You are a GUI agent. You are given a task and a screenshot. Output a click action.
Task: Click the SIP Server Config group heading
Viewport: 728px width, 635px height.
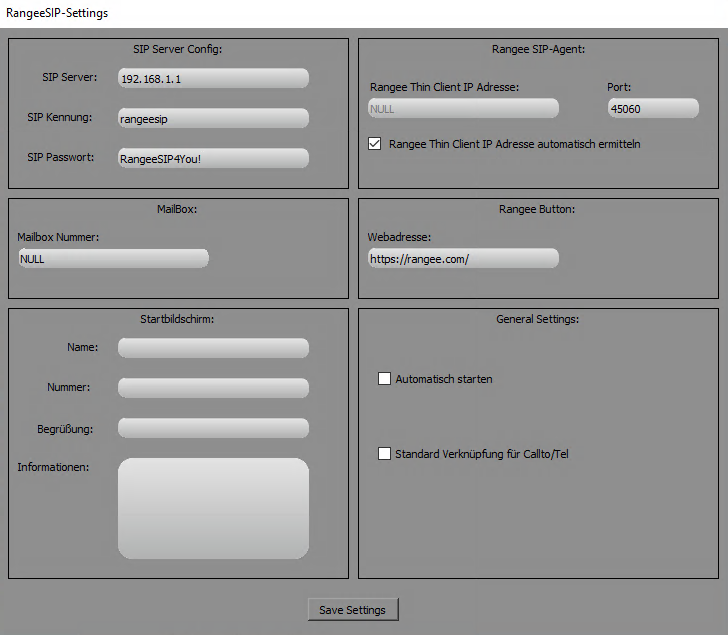click(178, 48)
